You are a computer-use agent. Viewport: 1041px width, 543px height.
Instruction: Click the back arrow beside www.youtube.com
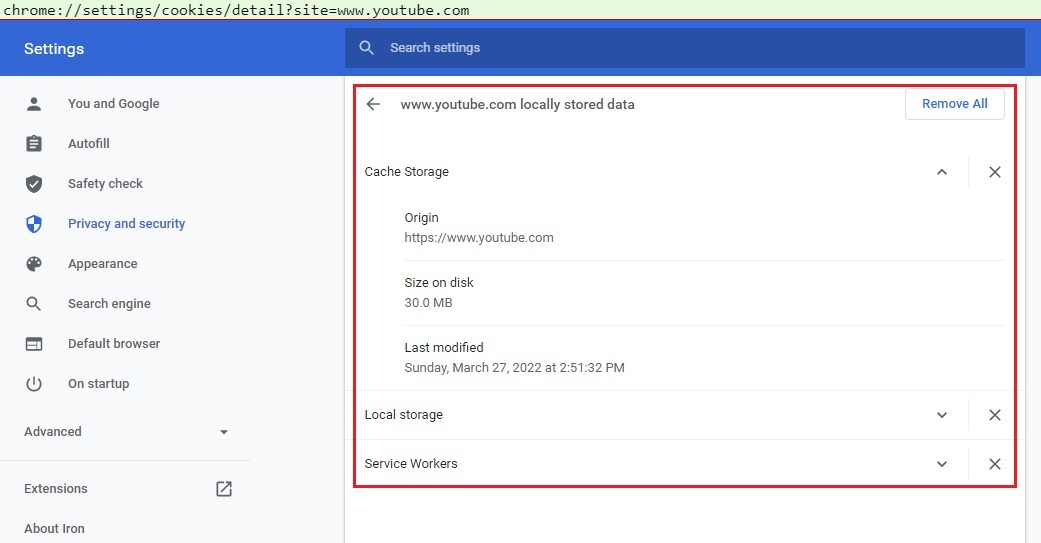373,104
